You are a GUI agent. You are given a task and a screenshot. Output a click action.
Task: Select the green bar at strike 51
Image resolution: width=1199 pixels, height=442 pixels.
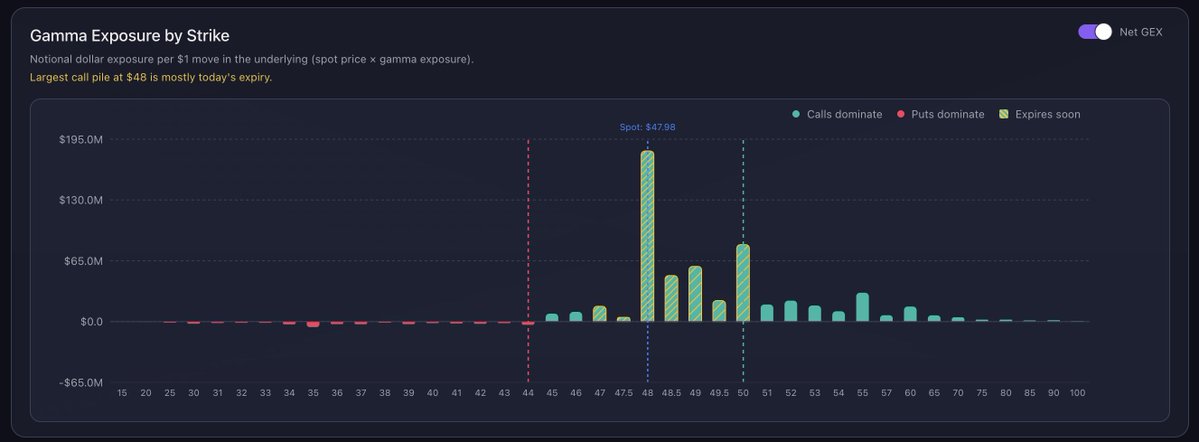(767, 313)
